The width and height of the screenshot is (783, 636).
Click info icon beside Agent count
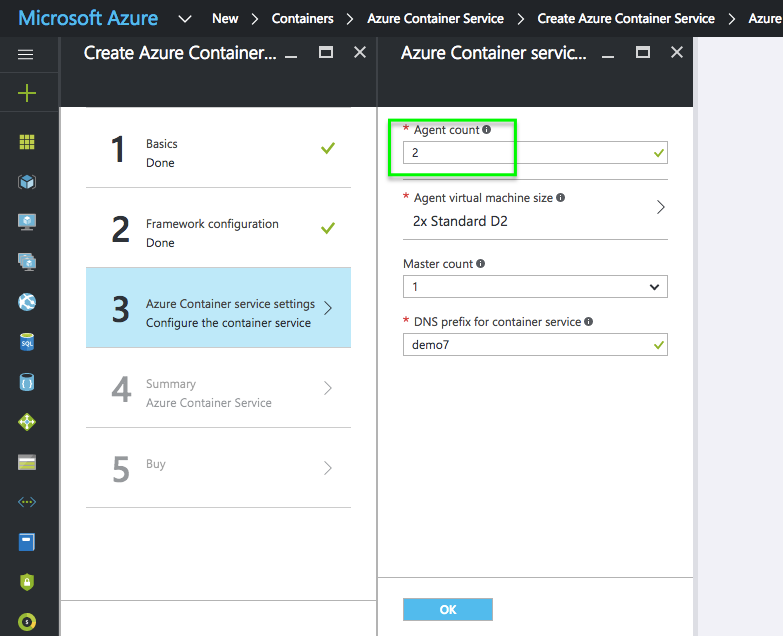click(x=487, y=130)
